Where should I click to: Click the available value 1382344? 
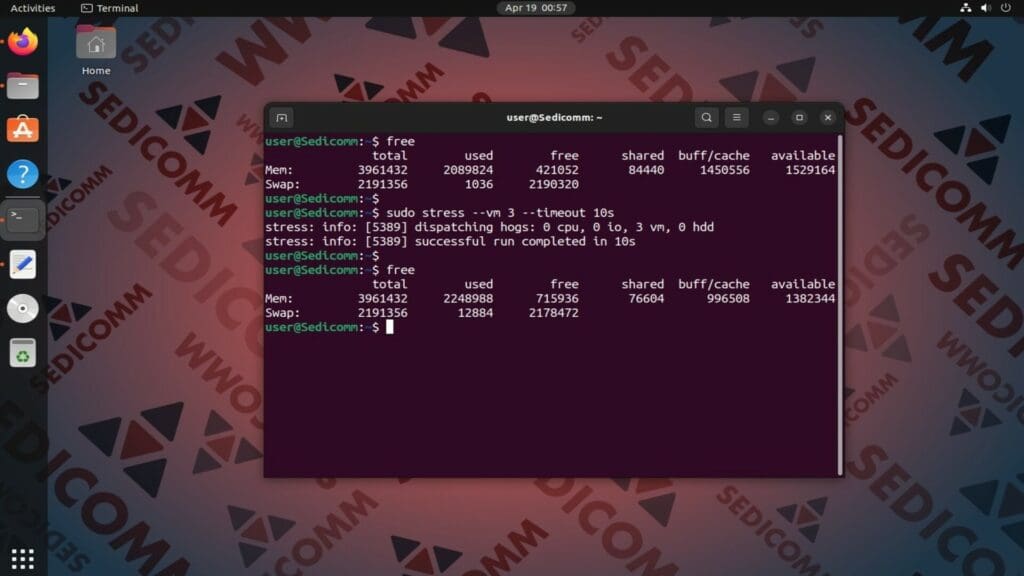[810, 298]
